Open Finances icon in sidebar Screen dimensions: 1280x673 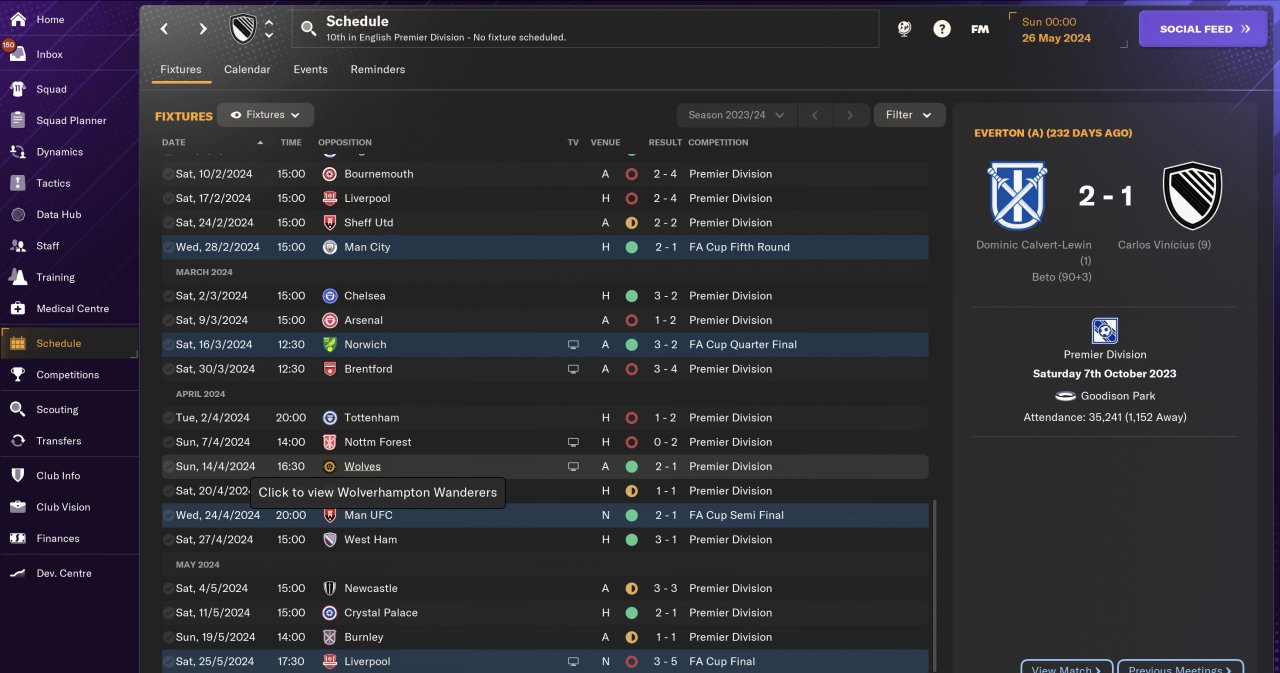[17, 538]
